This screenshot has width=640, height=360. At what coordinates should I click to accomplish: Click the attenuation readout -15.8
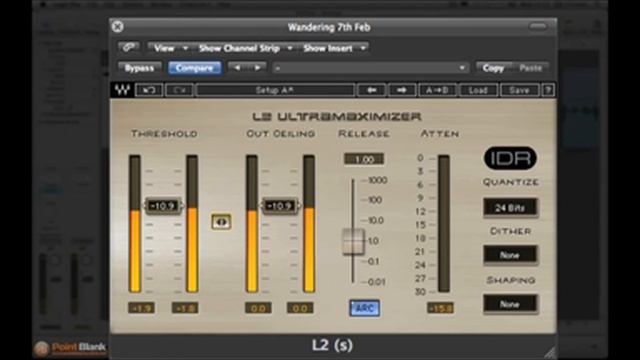[x=440, y=308]
